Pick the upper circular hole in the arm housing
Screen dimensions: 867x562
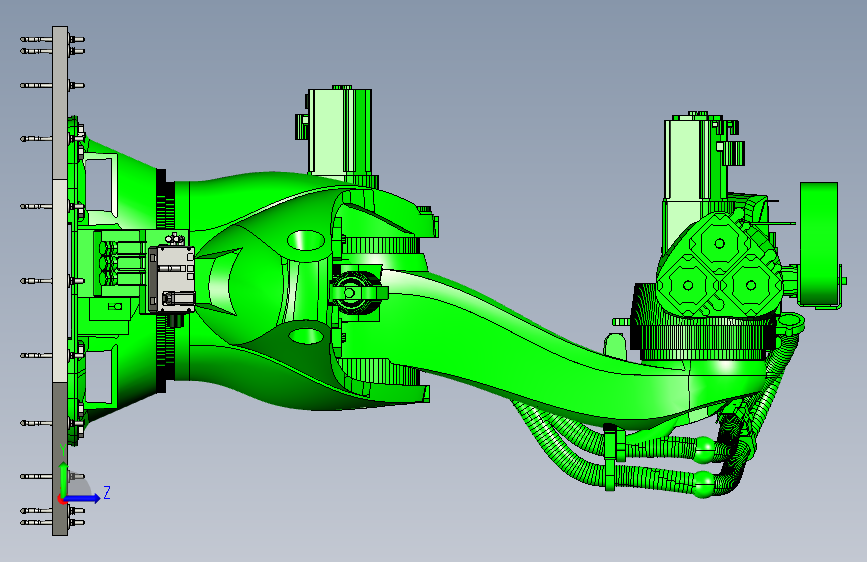pos(306,240)
